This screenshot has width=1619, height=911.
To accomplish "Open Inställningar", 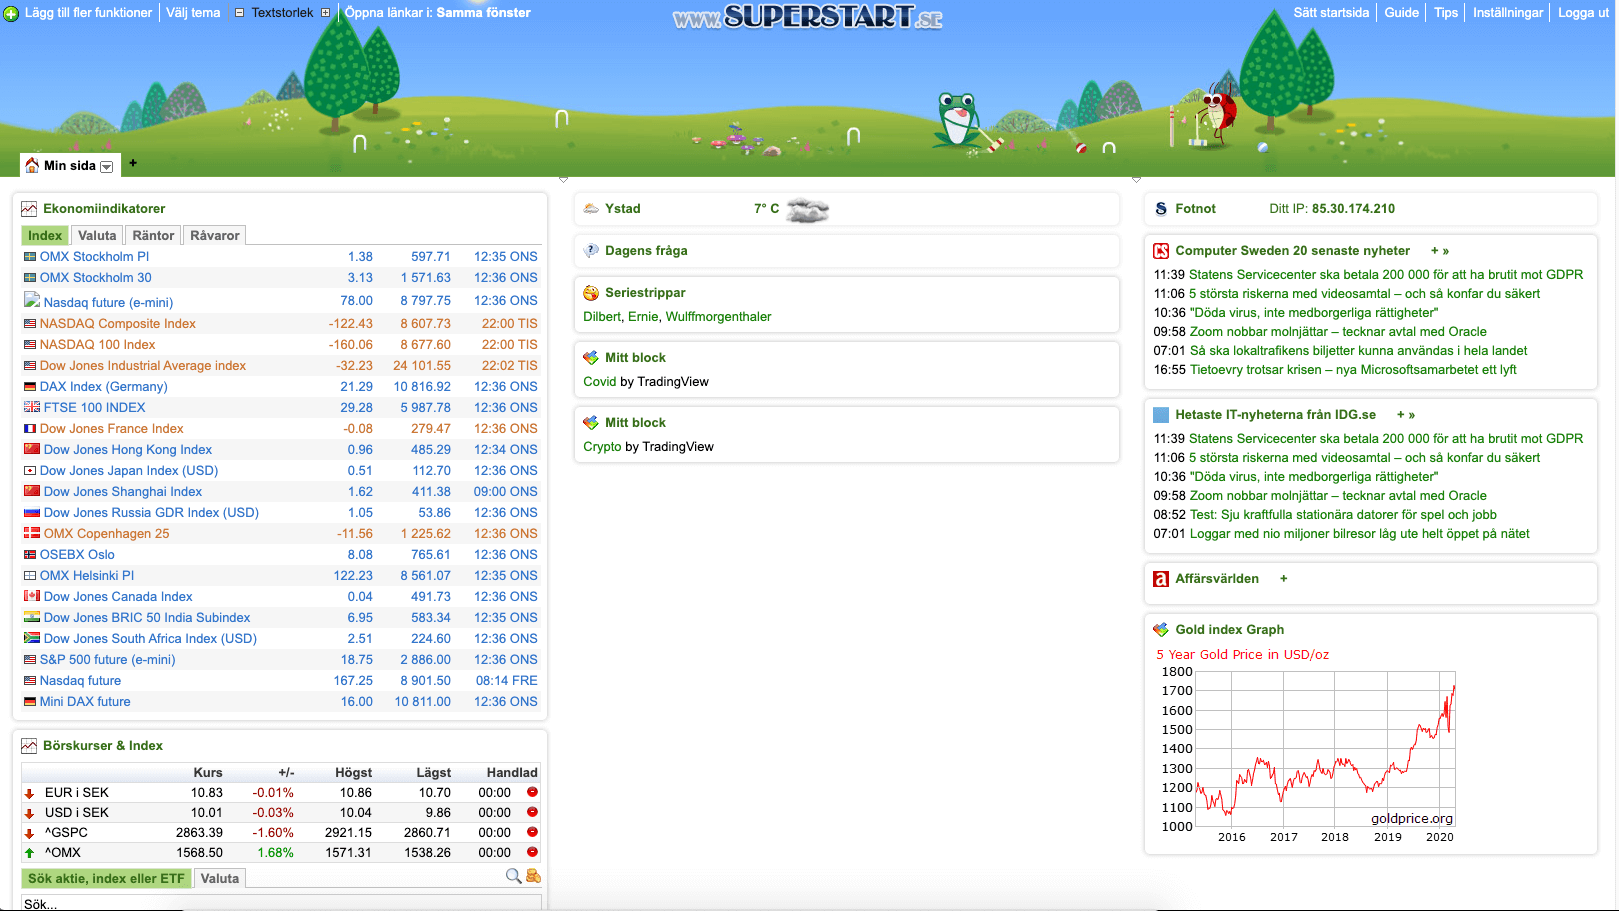I will (1508, 13).
